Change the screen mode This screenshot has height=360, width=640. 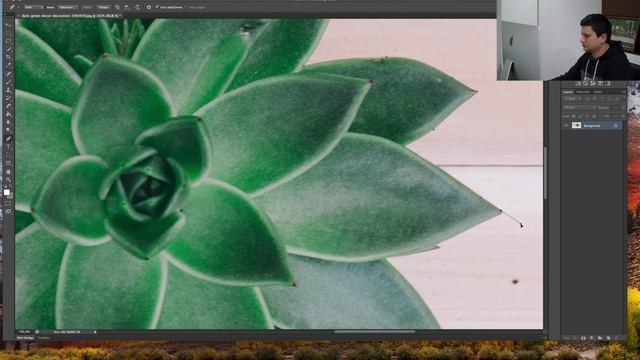tap(8, 211)
